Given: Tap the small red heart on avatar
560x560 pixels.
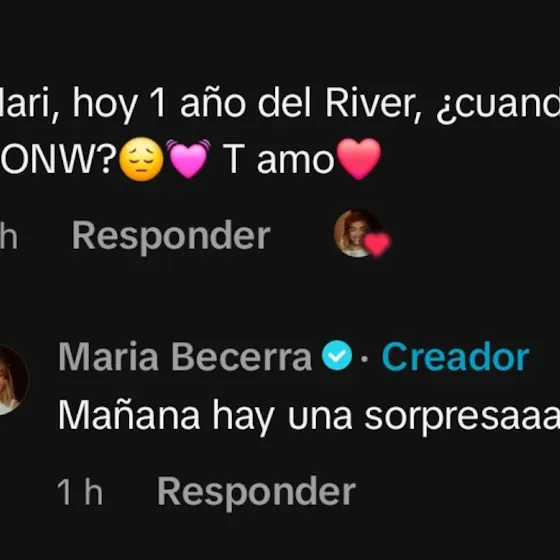Looking at the screenshot, I should (377, 244).
